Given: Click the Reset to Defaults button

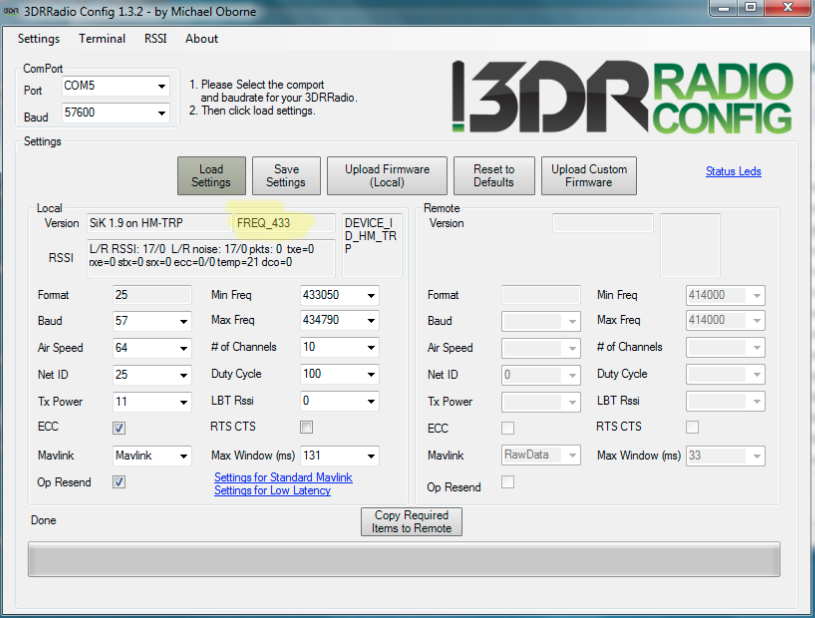Looking at the screenshot, I should coord(494,176).
